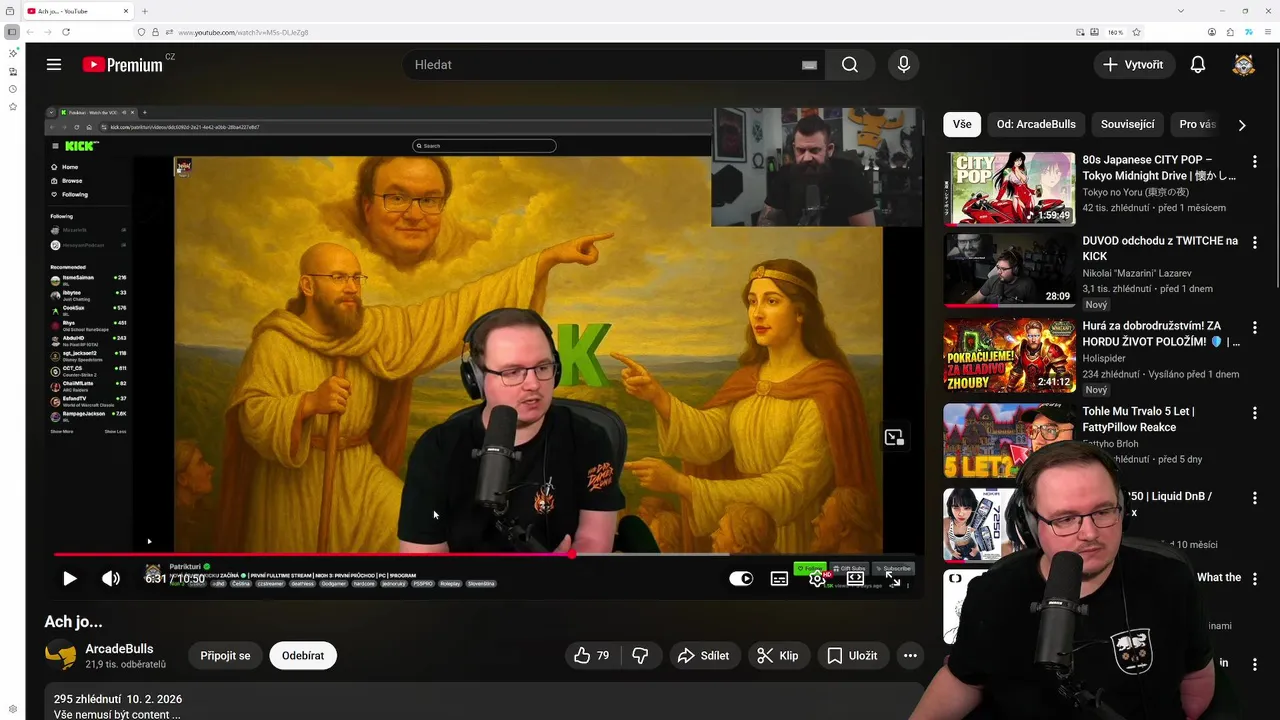Open 80s Japanese CITY POP thumbnail
This screenshot has height=720, width=1280.
click(1011, 189)
